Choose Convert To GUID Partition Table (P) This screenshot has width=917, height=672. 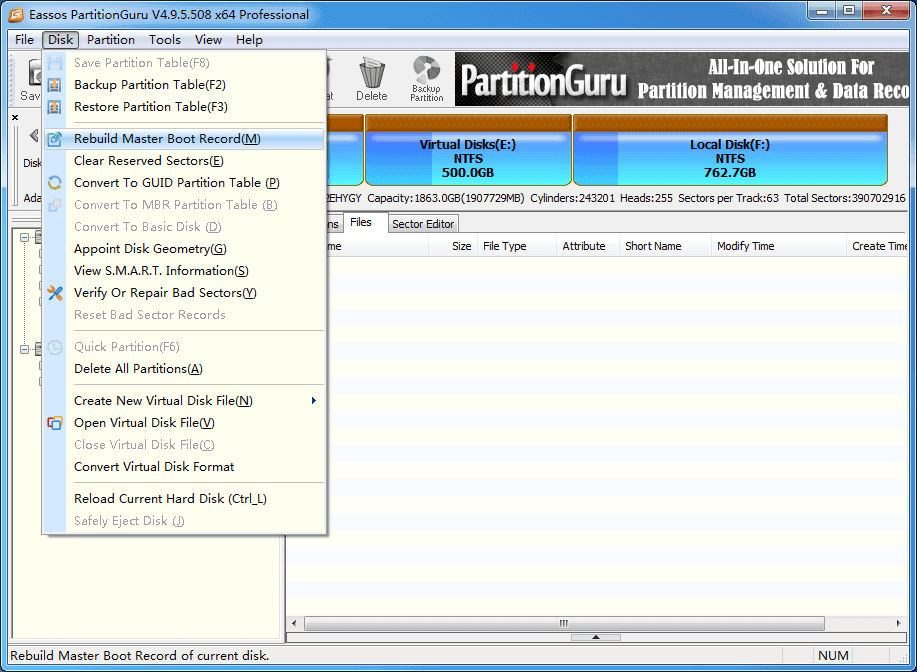pos(184,183)
